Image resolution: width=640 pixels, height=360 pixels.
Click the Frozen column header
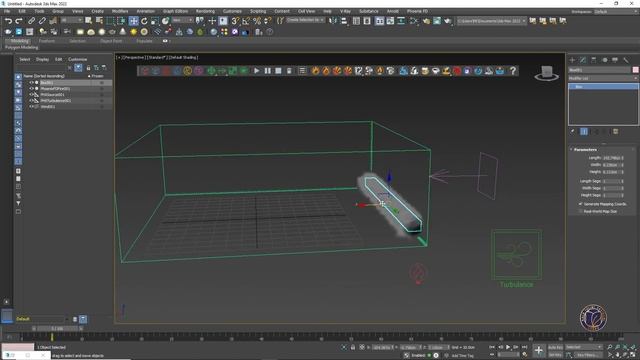[97, 76]
